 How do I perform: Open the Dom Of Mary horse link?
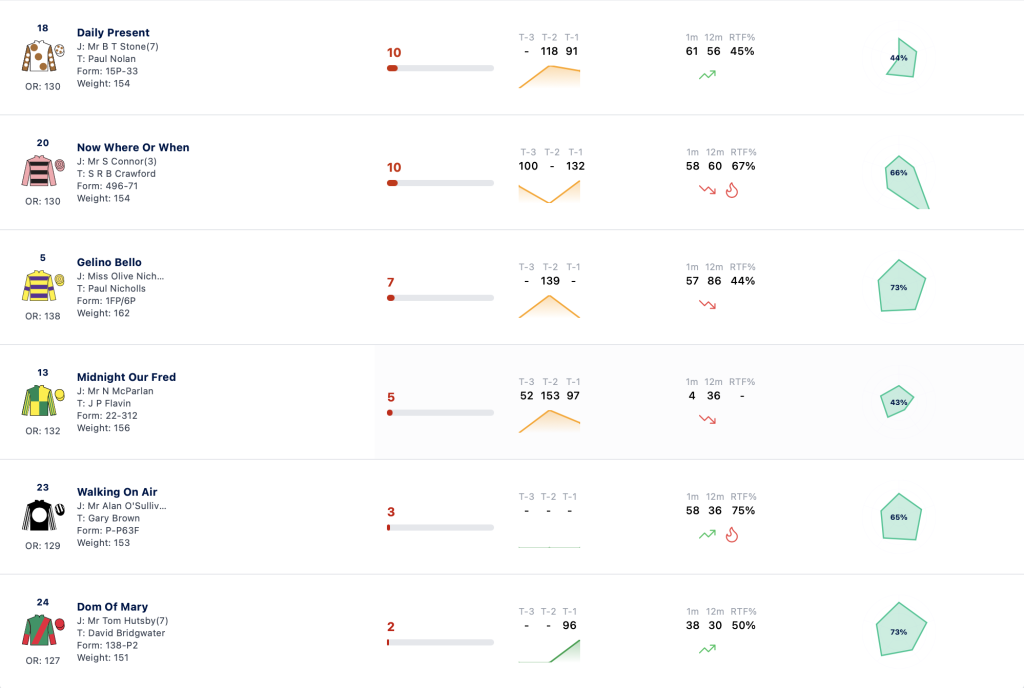[112, 607]
